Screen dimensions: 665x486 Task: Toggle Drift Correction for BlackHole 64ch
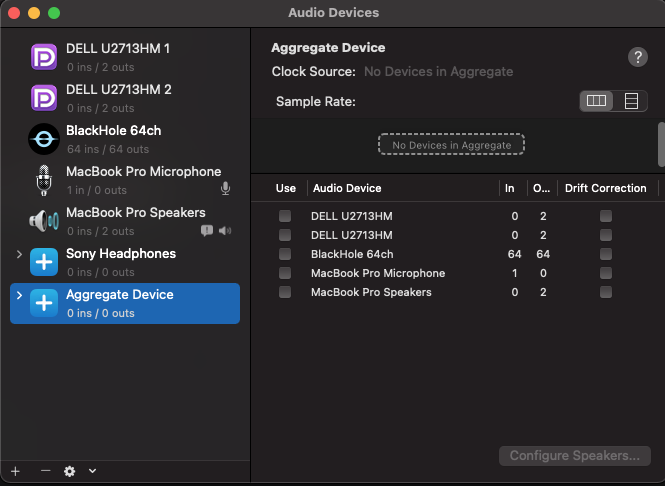[606, 254]
